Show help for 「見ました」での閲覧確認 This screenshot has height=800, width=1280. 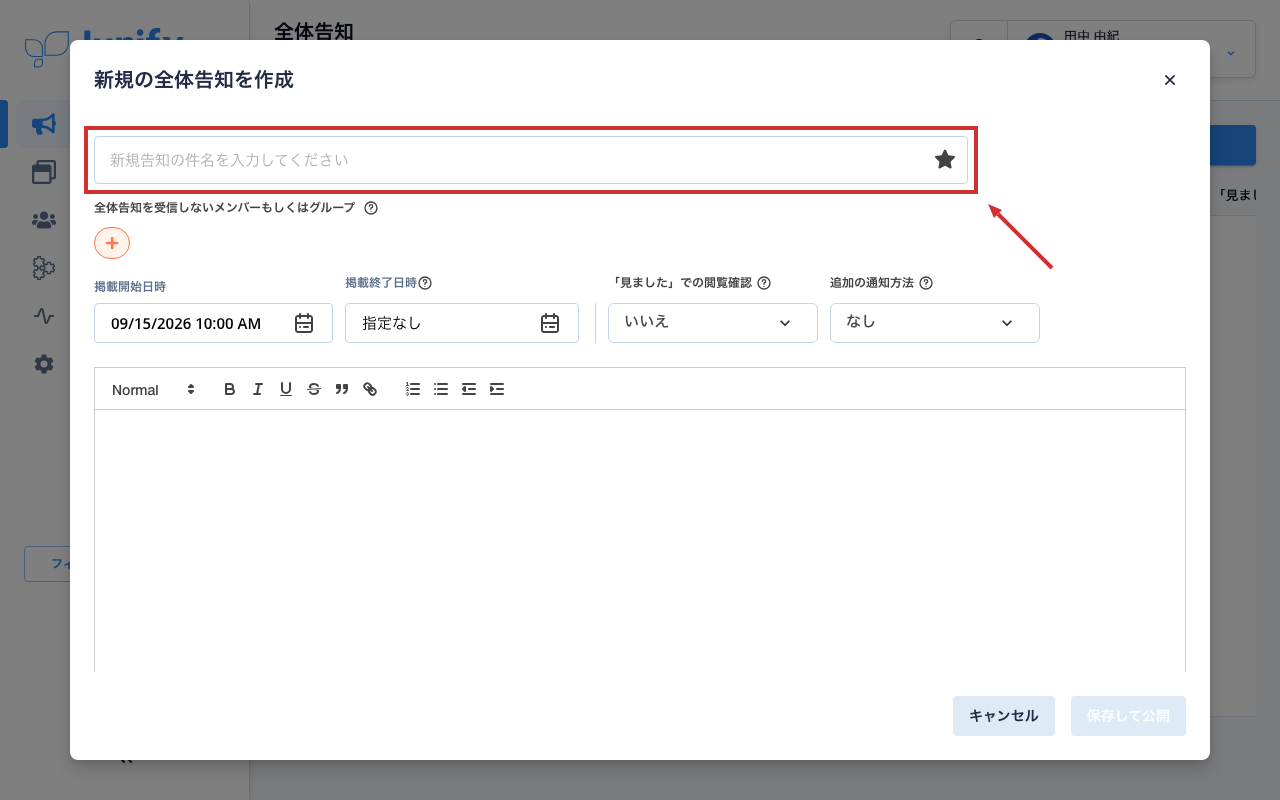tap(764, 283)
